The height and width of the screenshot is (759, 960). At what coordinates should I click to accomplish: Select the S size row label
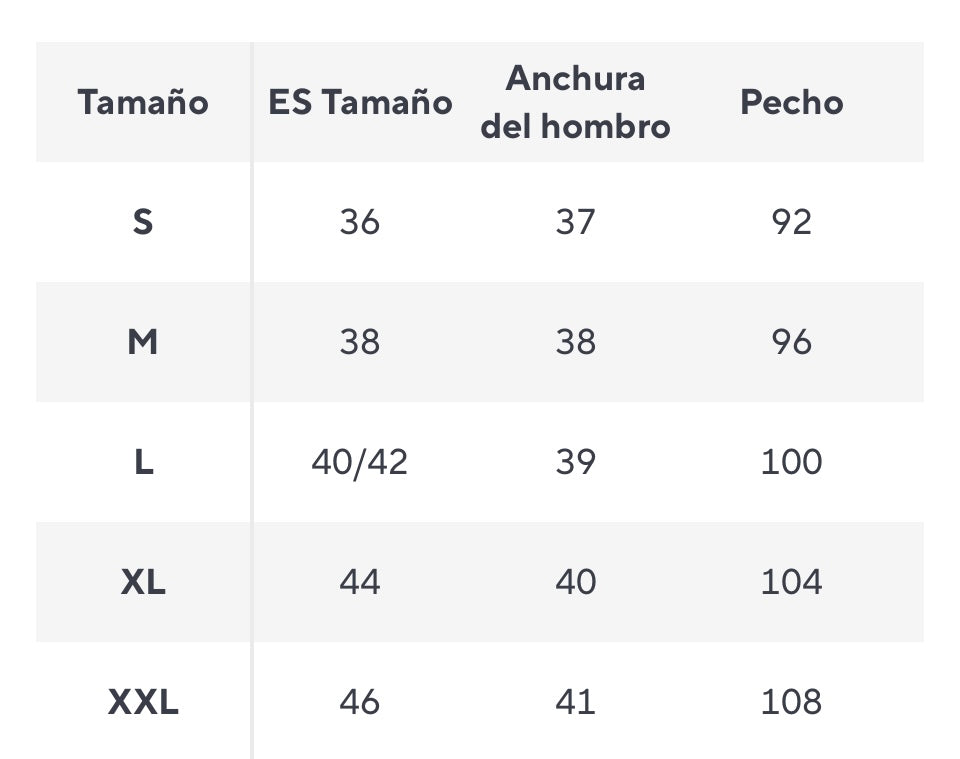tap(143, 222)
